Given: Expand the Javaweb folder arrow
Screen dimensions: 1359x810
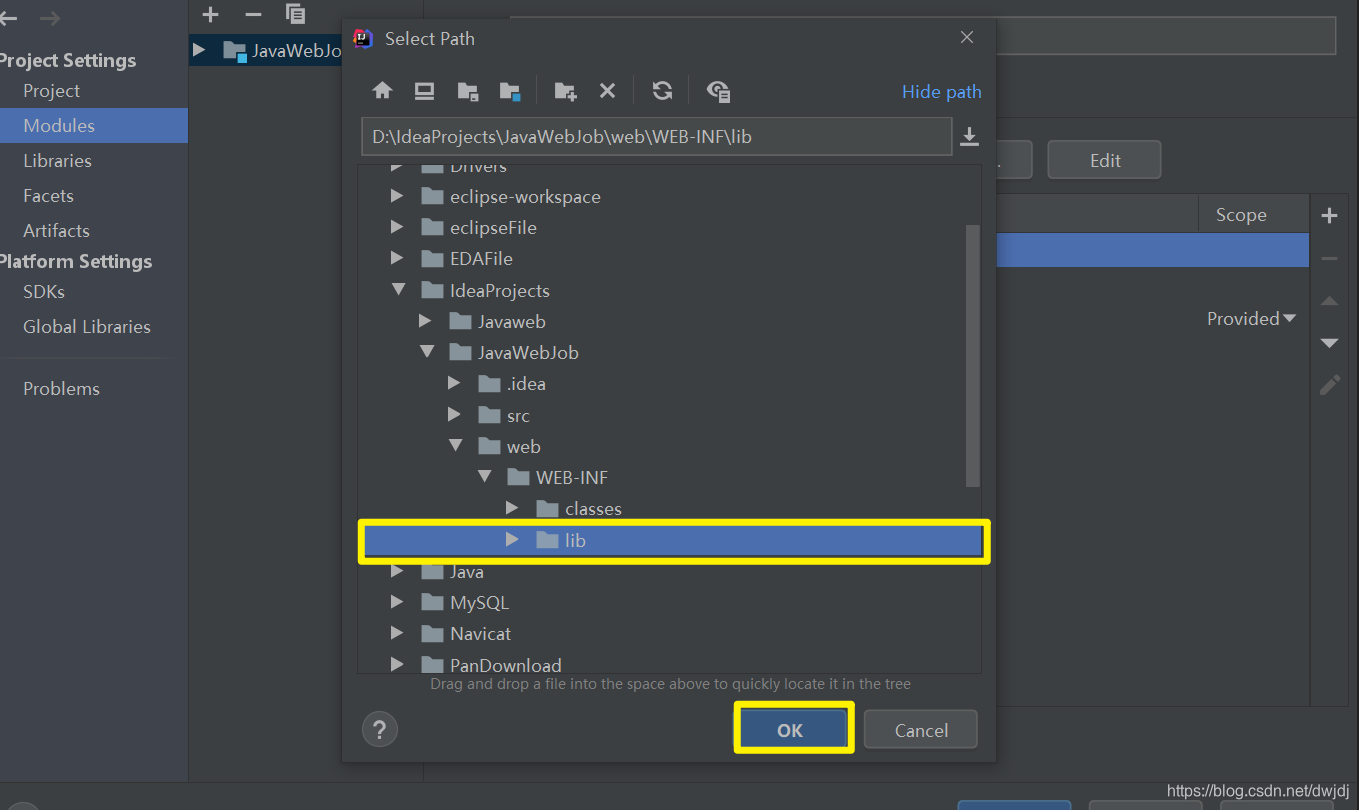Looking at the screenshot, I should click(x=425, y=321).
